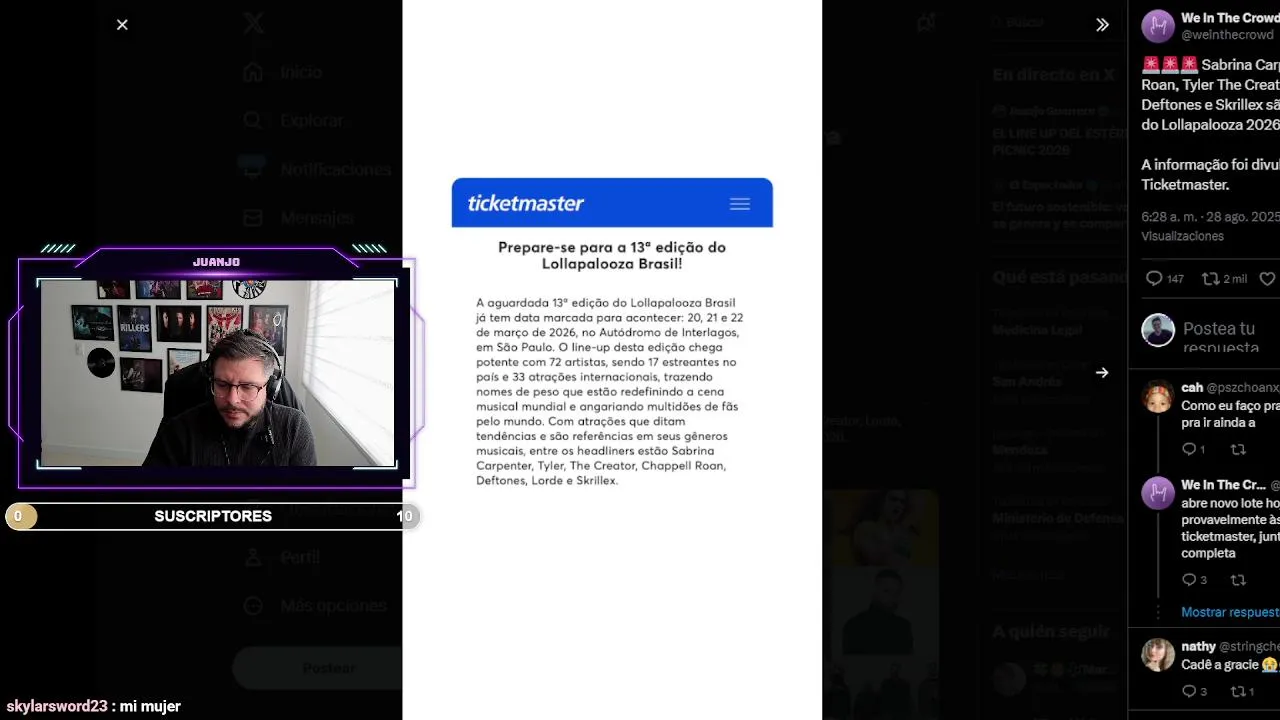The height and width of the screenshot is (720, 1280).
Task: Click the 6:28 a. m. · 28 ago. 2025 timestamp
Action: coord(1211,216)
